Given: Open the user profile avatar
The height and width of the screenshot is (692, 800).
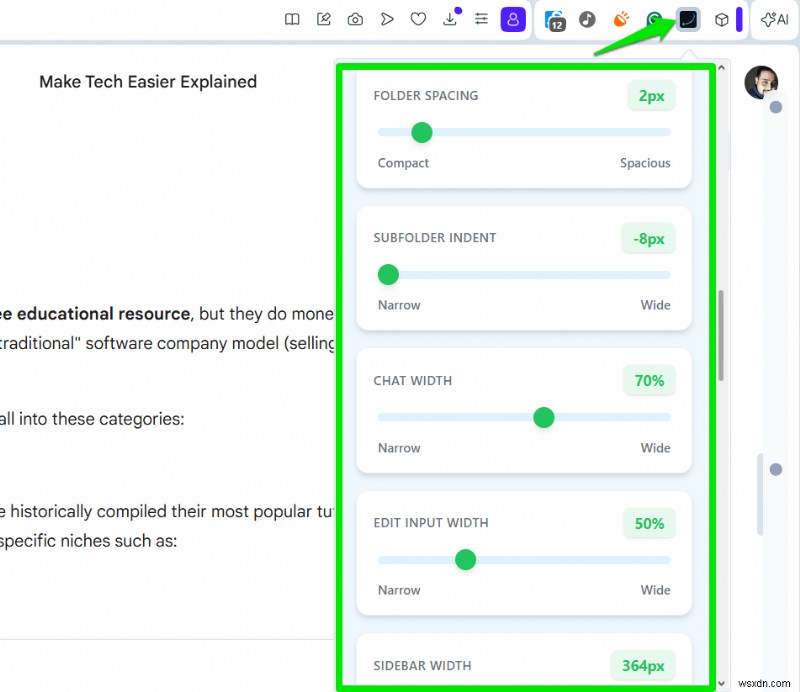Looking at the screenshot, I should click(x=761, y=82).
